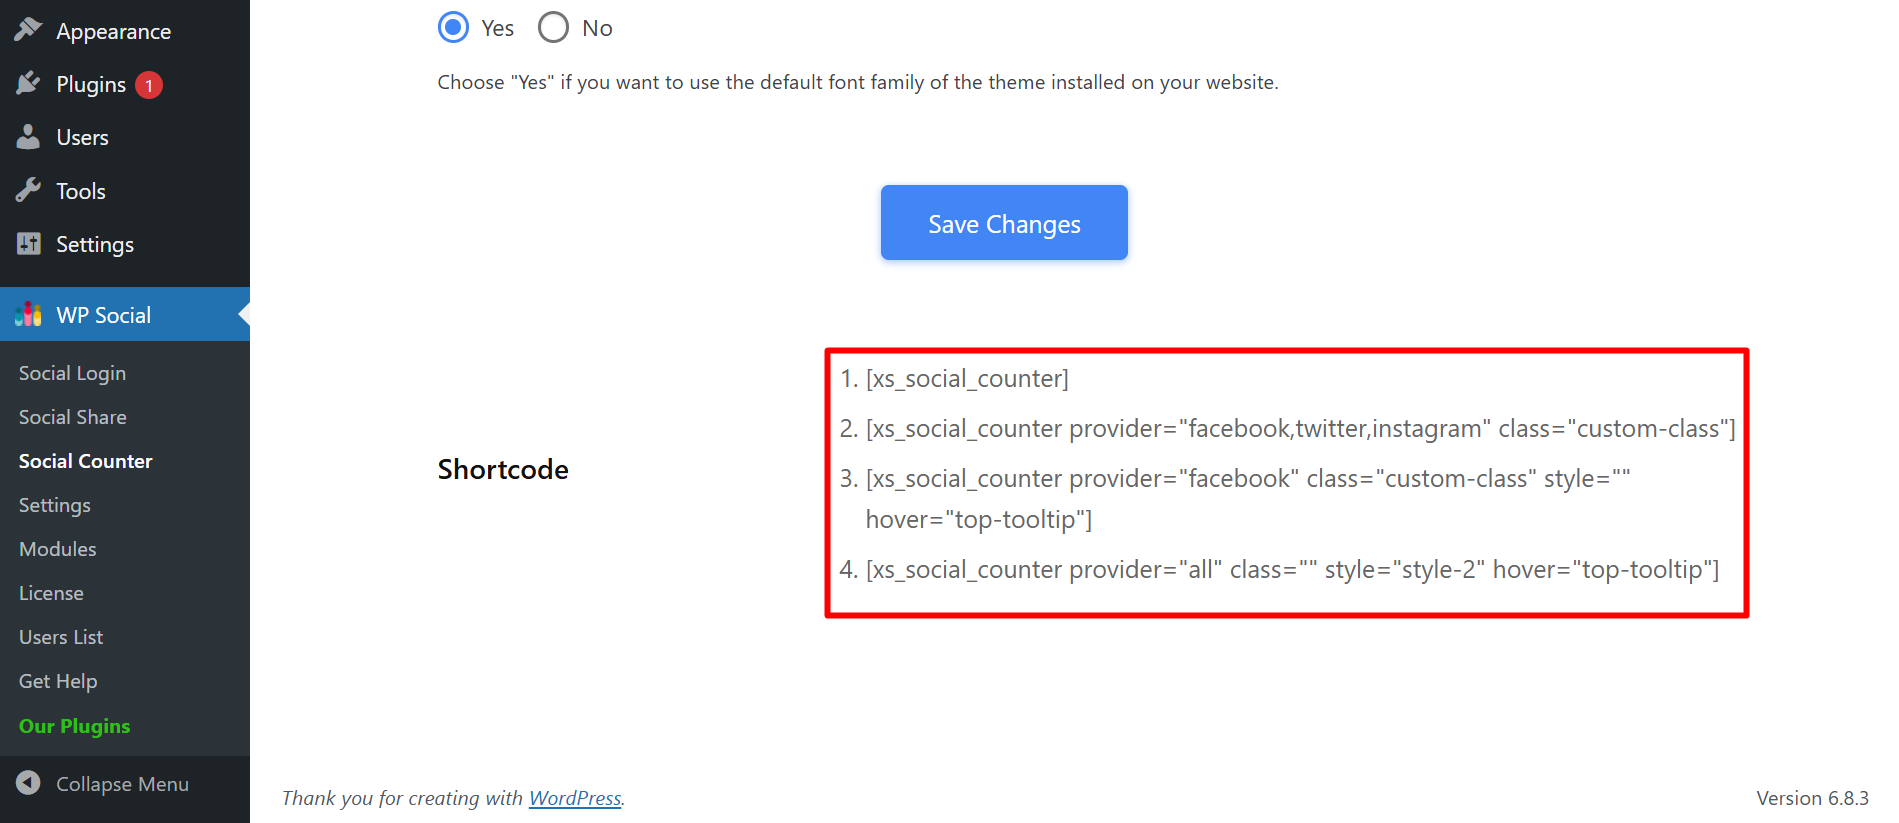Click the first [xs_social_counter] shortcode text
The height and width of the screenshot is (823, 1899).
point(967,379)
